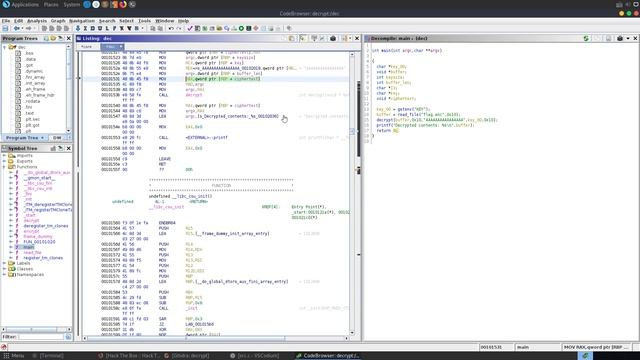The width and height of the screenshot is (640, 360).
Task: Click the Listing vertical scrollbar
Action: click(x=352, y=193)
